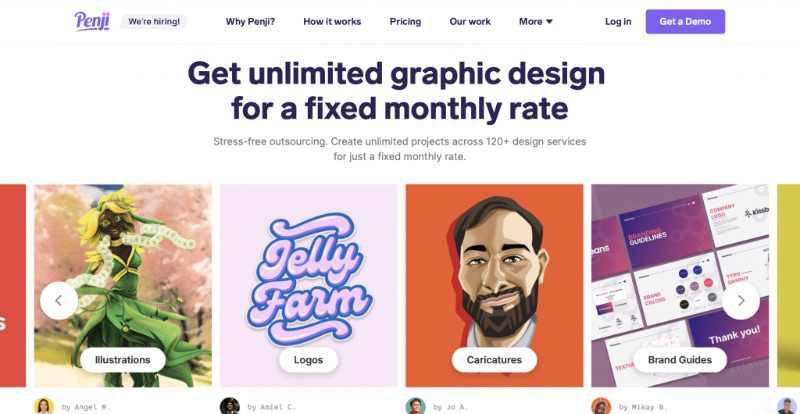Click the Penji logo
800x414 pixels.
92,21
